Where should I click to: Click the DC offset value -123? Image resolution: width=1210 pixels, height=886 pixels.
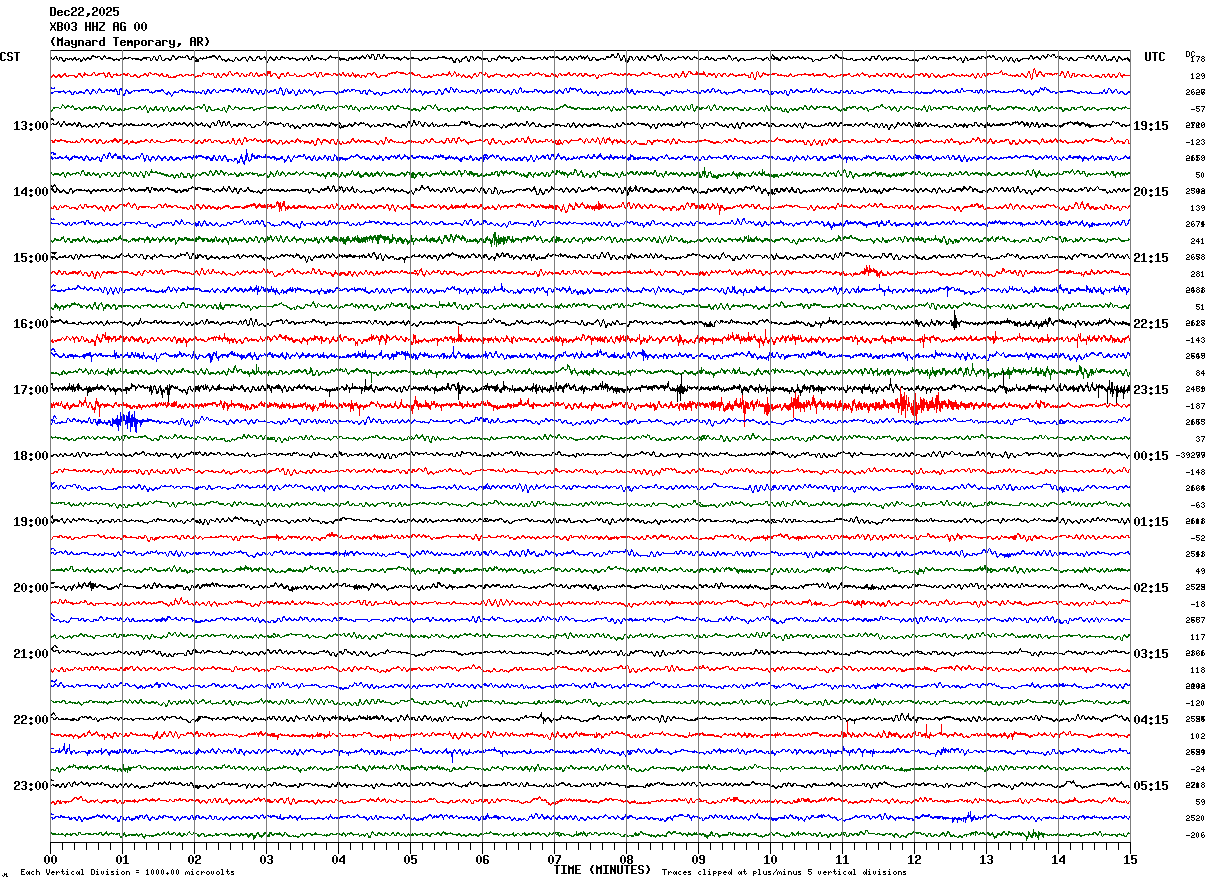click(x=1196, y=142)
